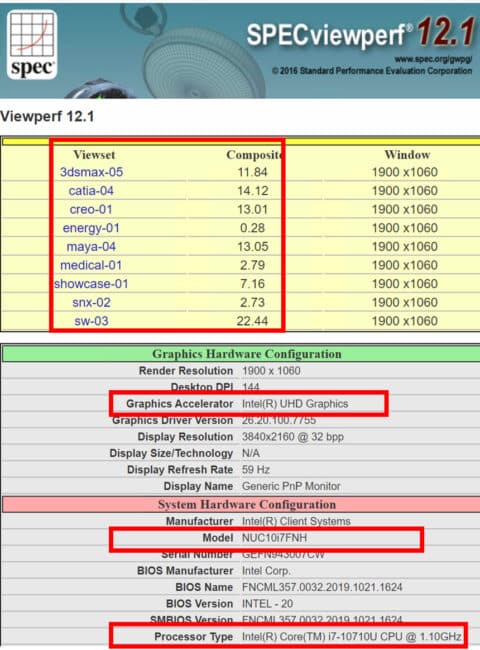
Task: Click Display Size/Technology value N/A
Action: pyautogui.click(x=251, y=454)
